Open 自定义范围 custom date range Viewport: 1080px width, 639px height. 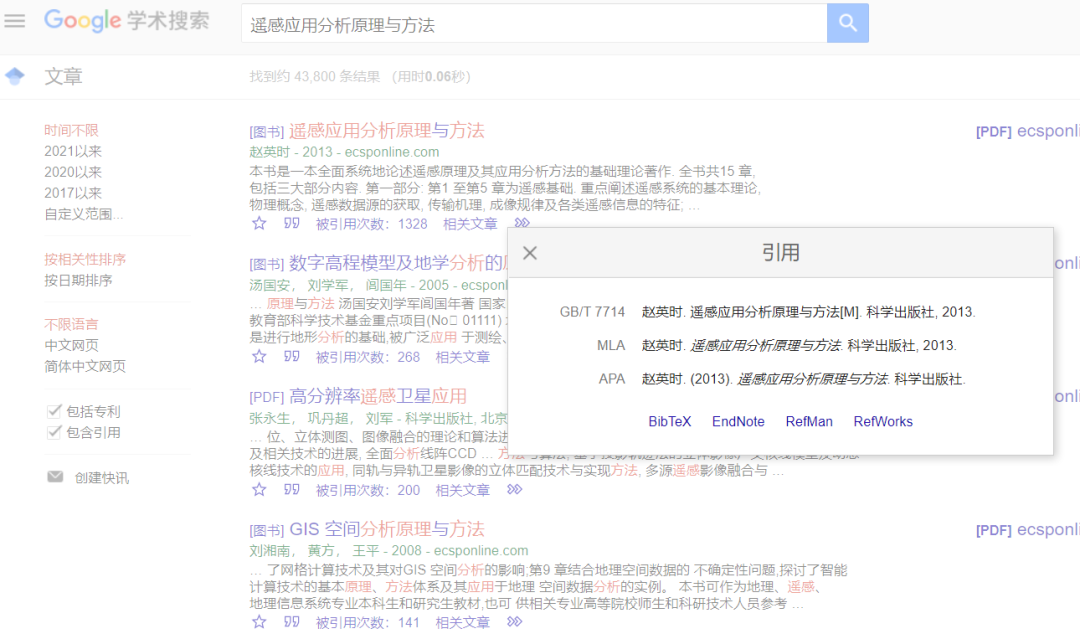point(84,214)
